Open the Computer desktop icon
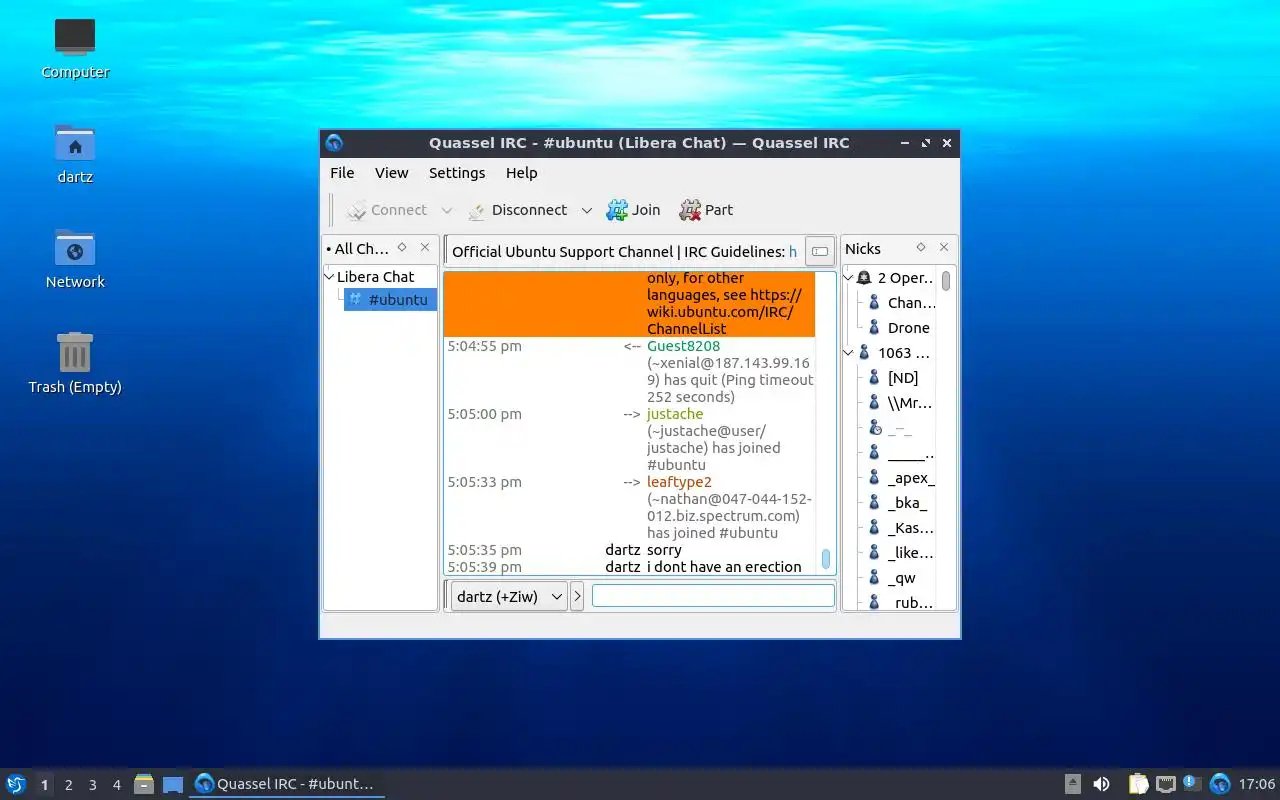The height and width of the screenshot is (800, 1280). (75, 48)
